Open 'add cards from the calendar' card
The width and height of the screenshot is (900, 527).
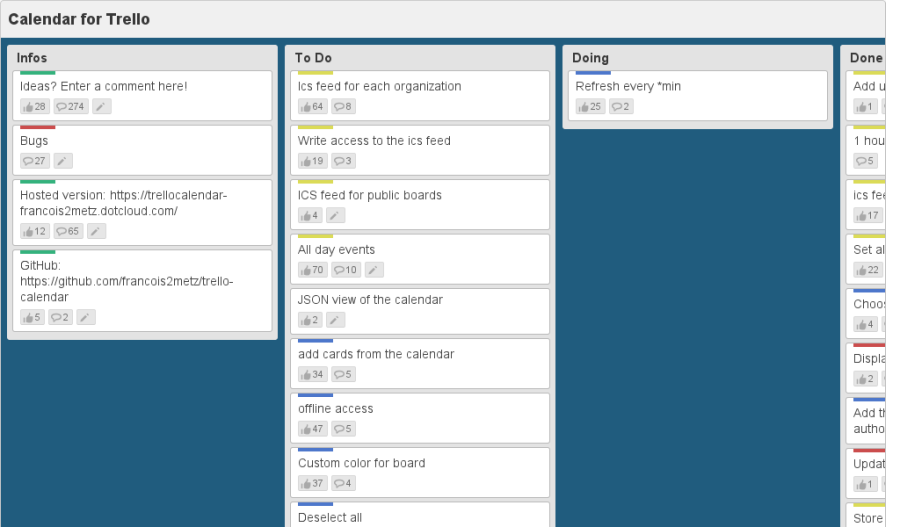(420, 364)
